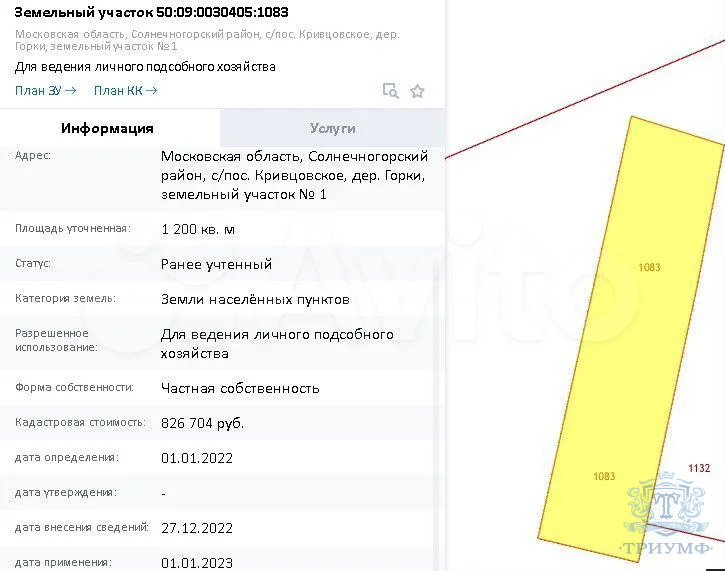Switch to the Услуги tab
The width and height of the screenshot is (725, 571).
coord(332,128)
